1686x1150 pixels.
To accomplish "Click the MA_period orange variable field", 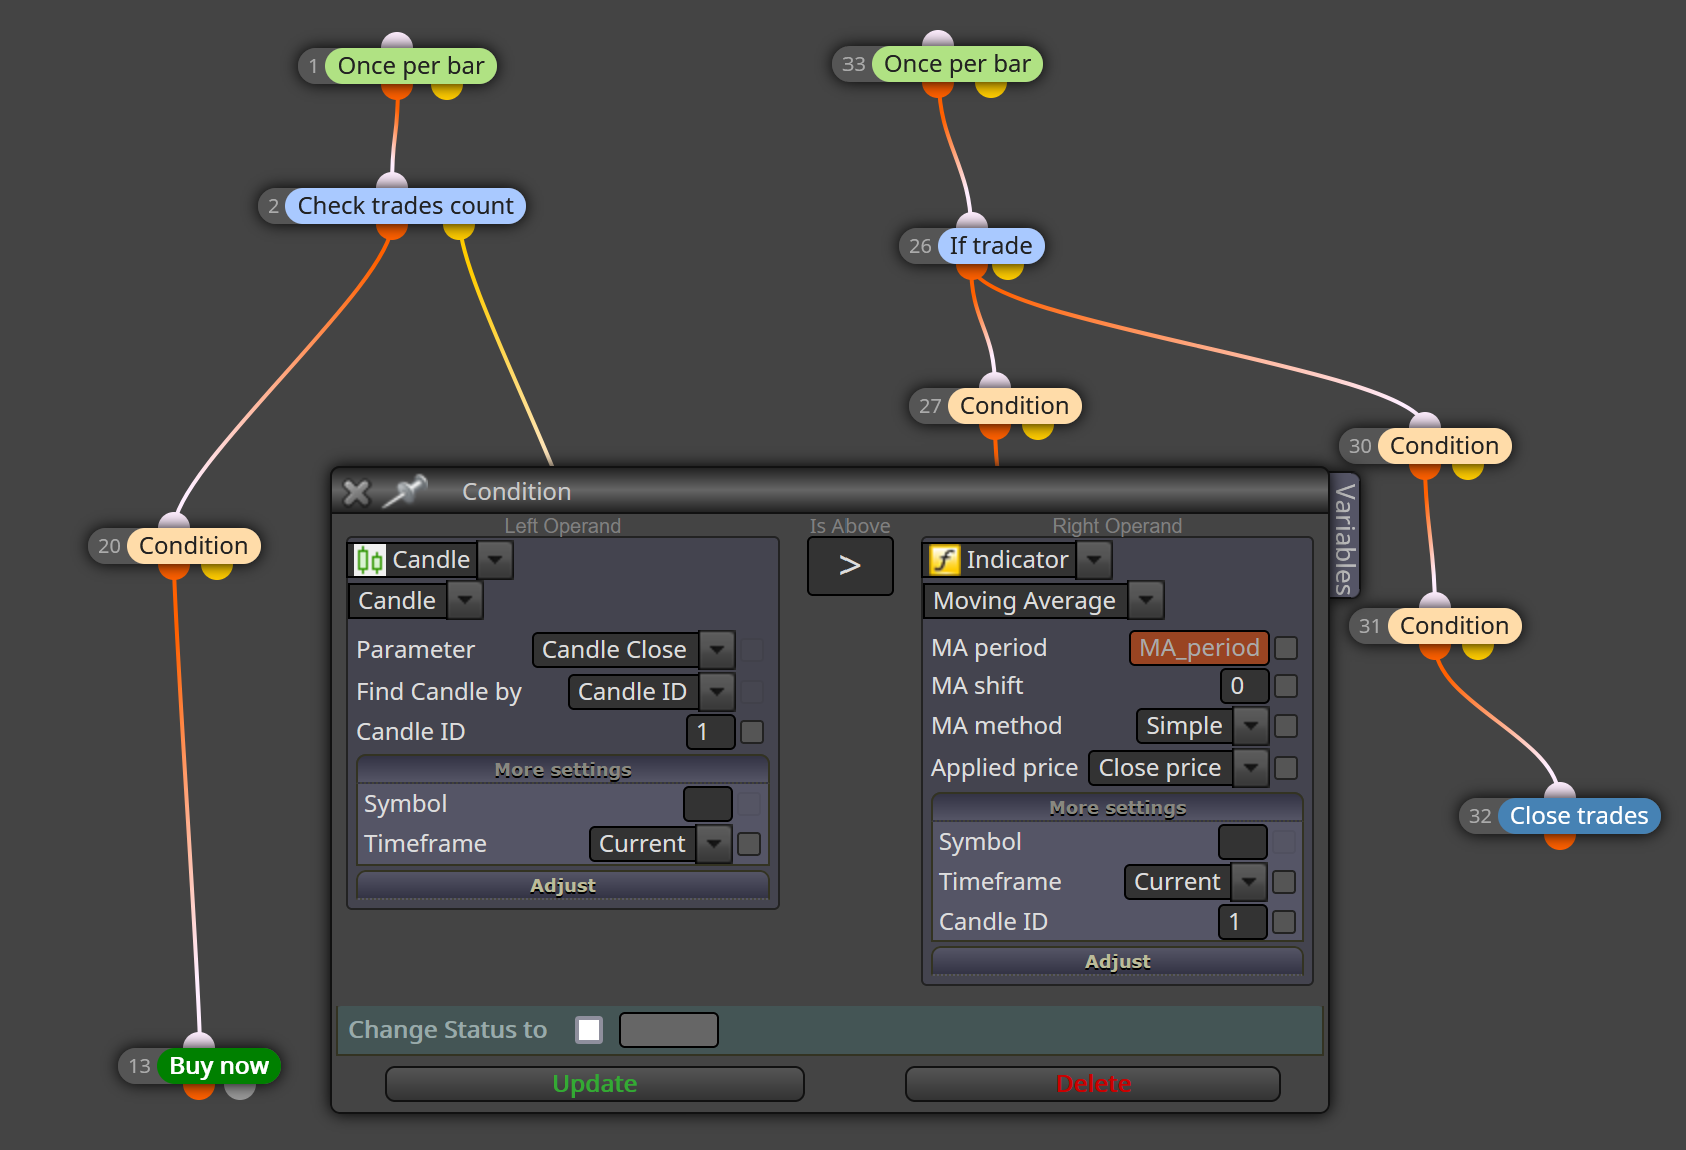I will tap(1199, 648).
